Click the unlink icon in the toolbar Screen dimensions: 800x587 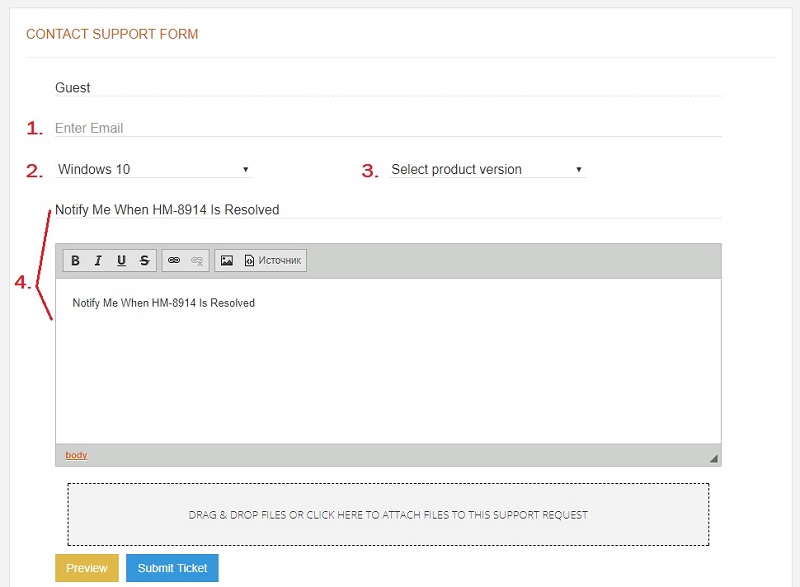[x=197, y=261]
